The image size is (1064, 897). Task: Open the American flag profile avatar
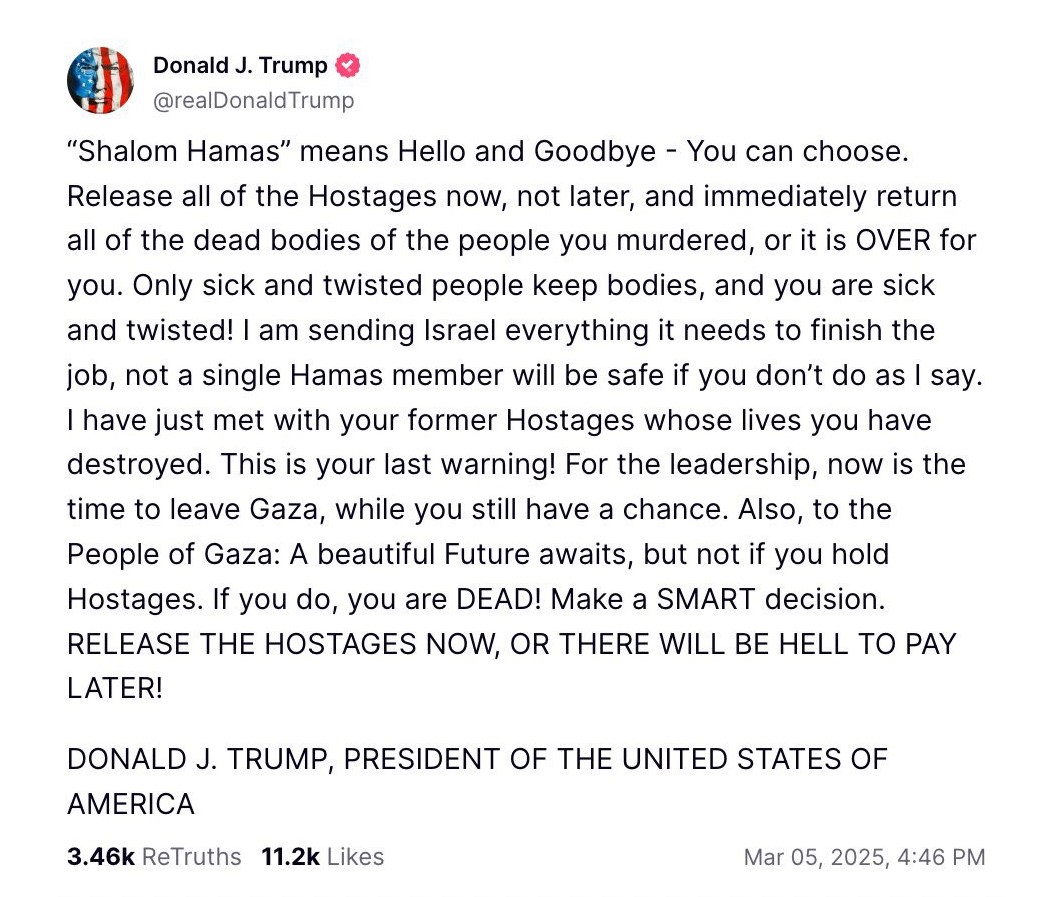coord(100,80)
